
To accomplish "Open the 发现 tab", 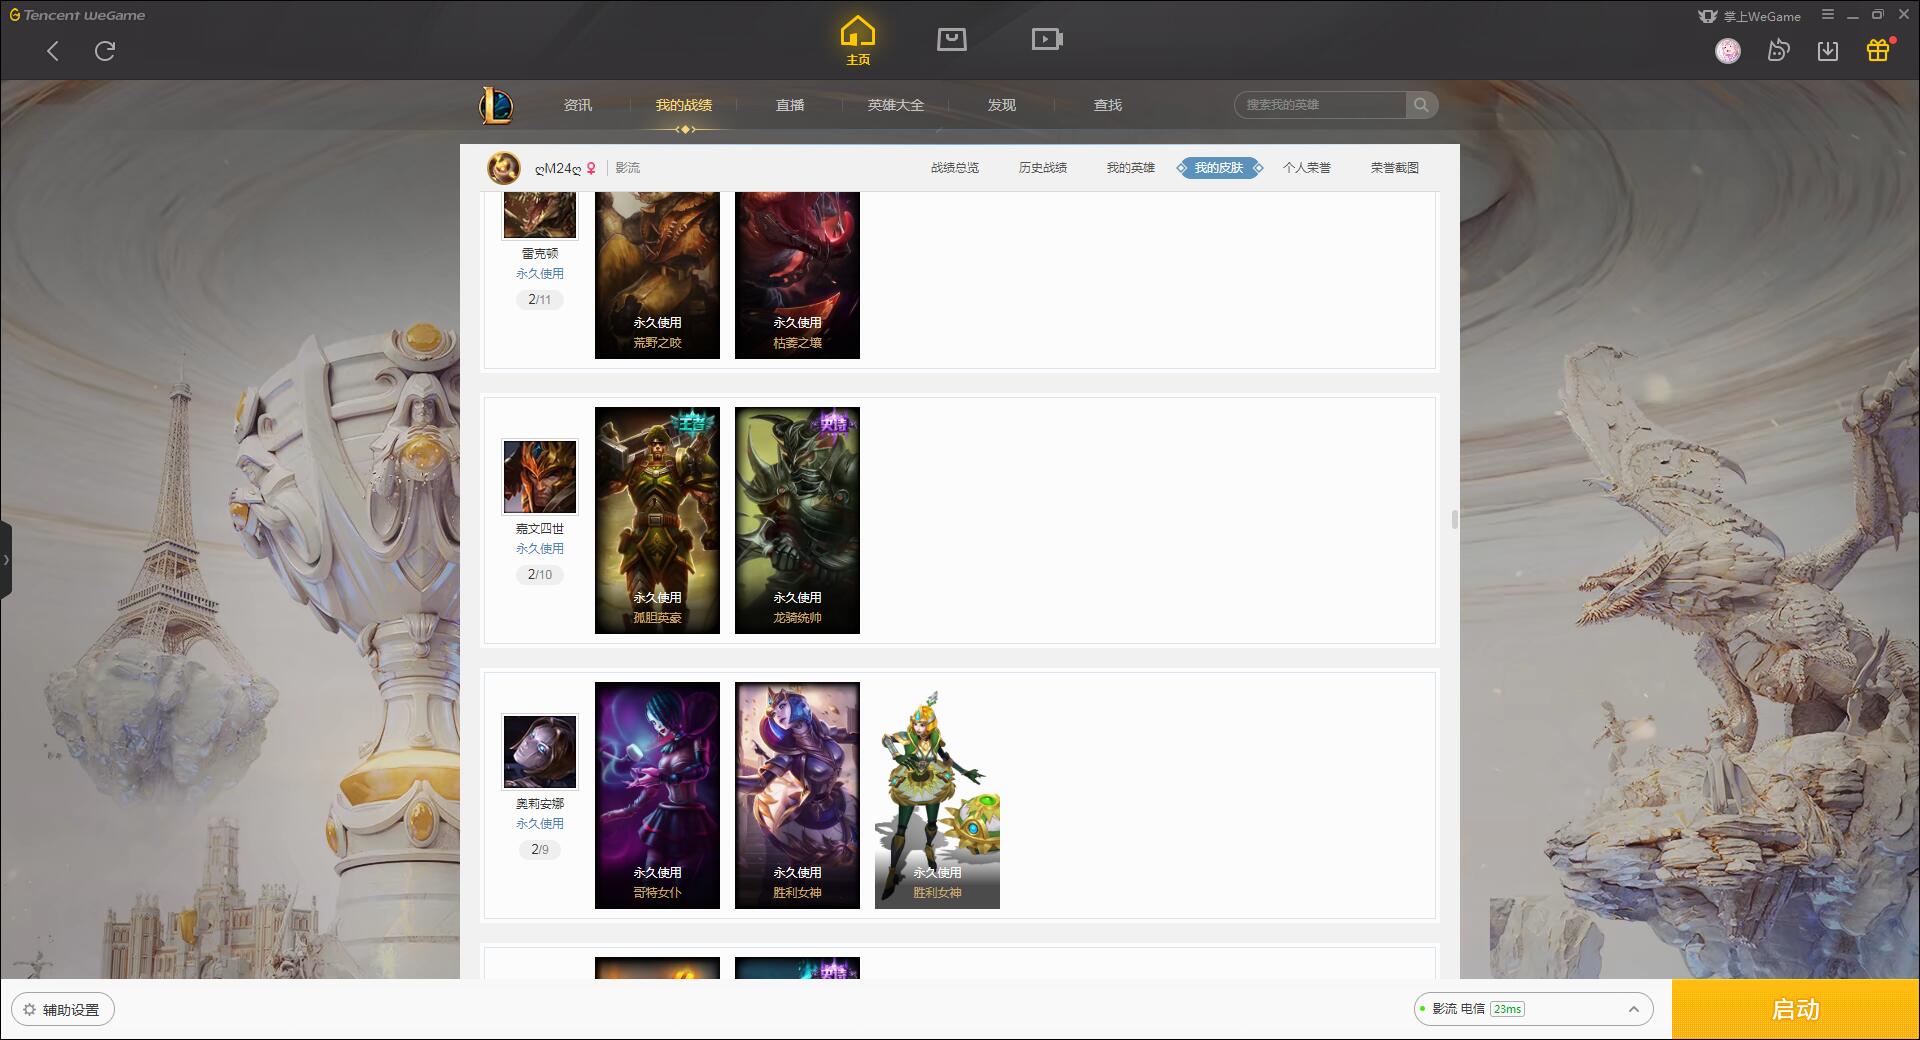I will pos(1002,105).
